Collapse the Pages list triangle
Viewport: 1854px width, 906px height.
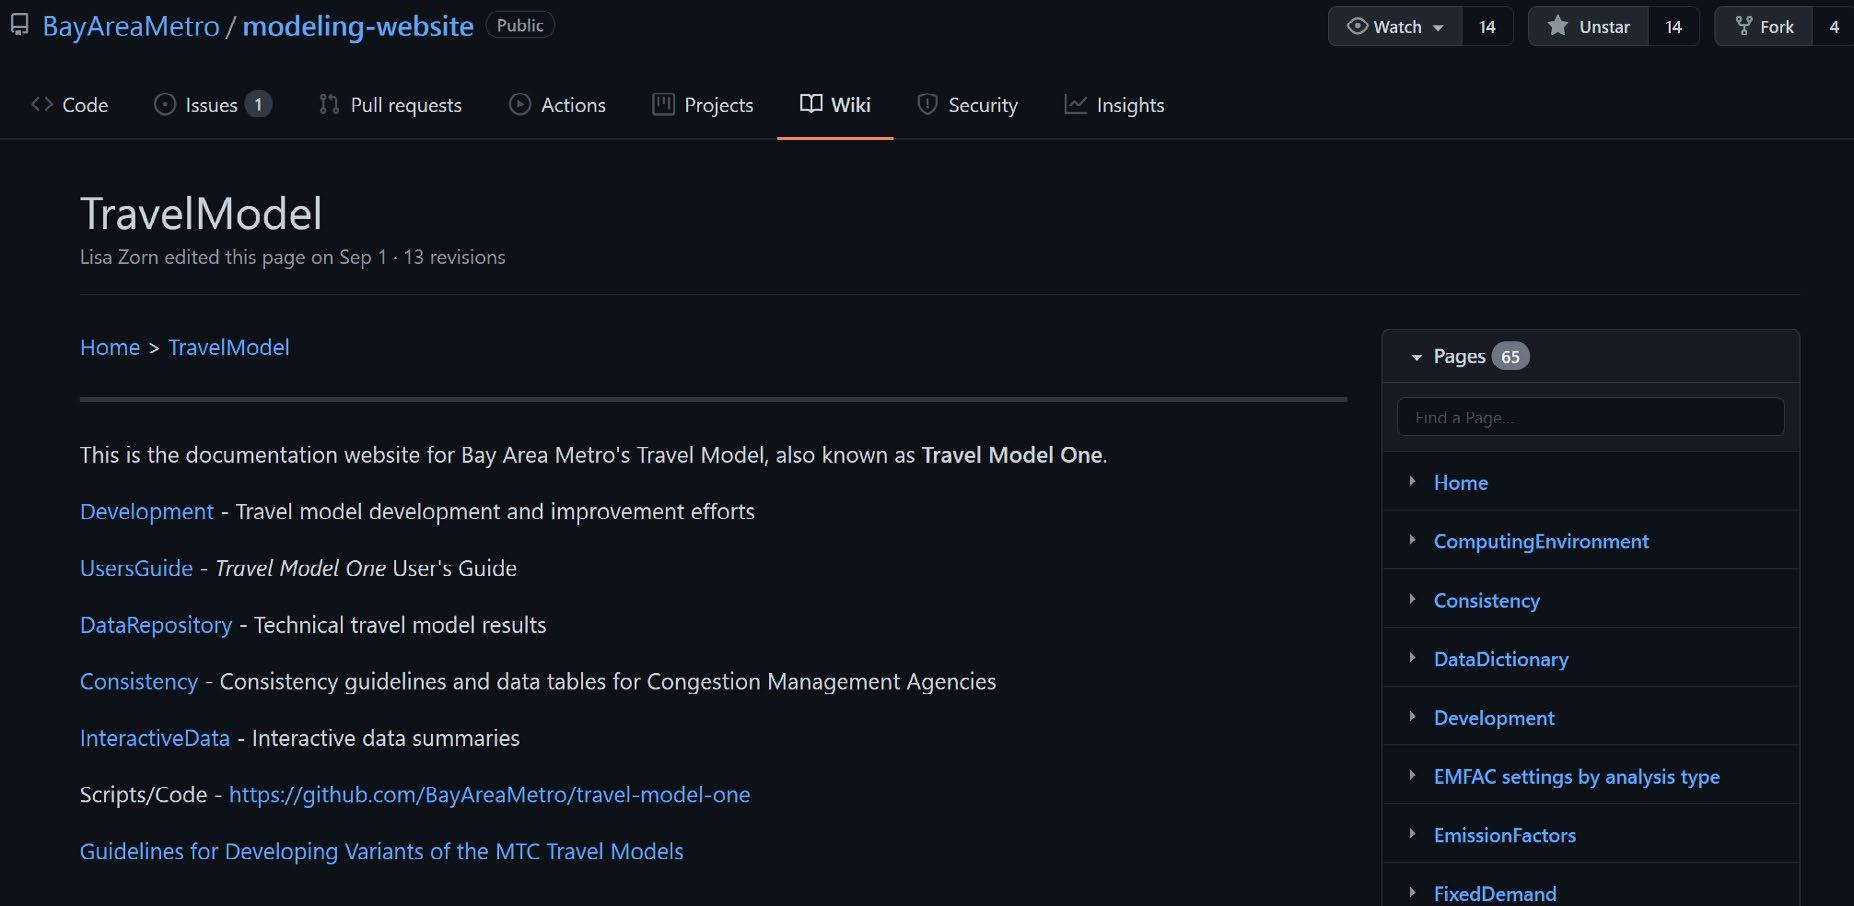(x=1416, y=357)
